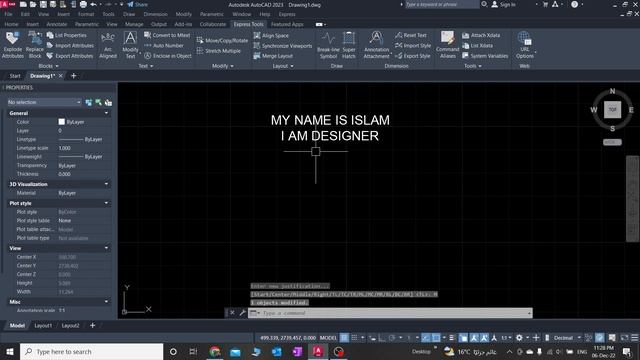
Task: Click the Explode Attributes tool icon
Action: (13, 45)
